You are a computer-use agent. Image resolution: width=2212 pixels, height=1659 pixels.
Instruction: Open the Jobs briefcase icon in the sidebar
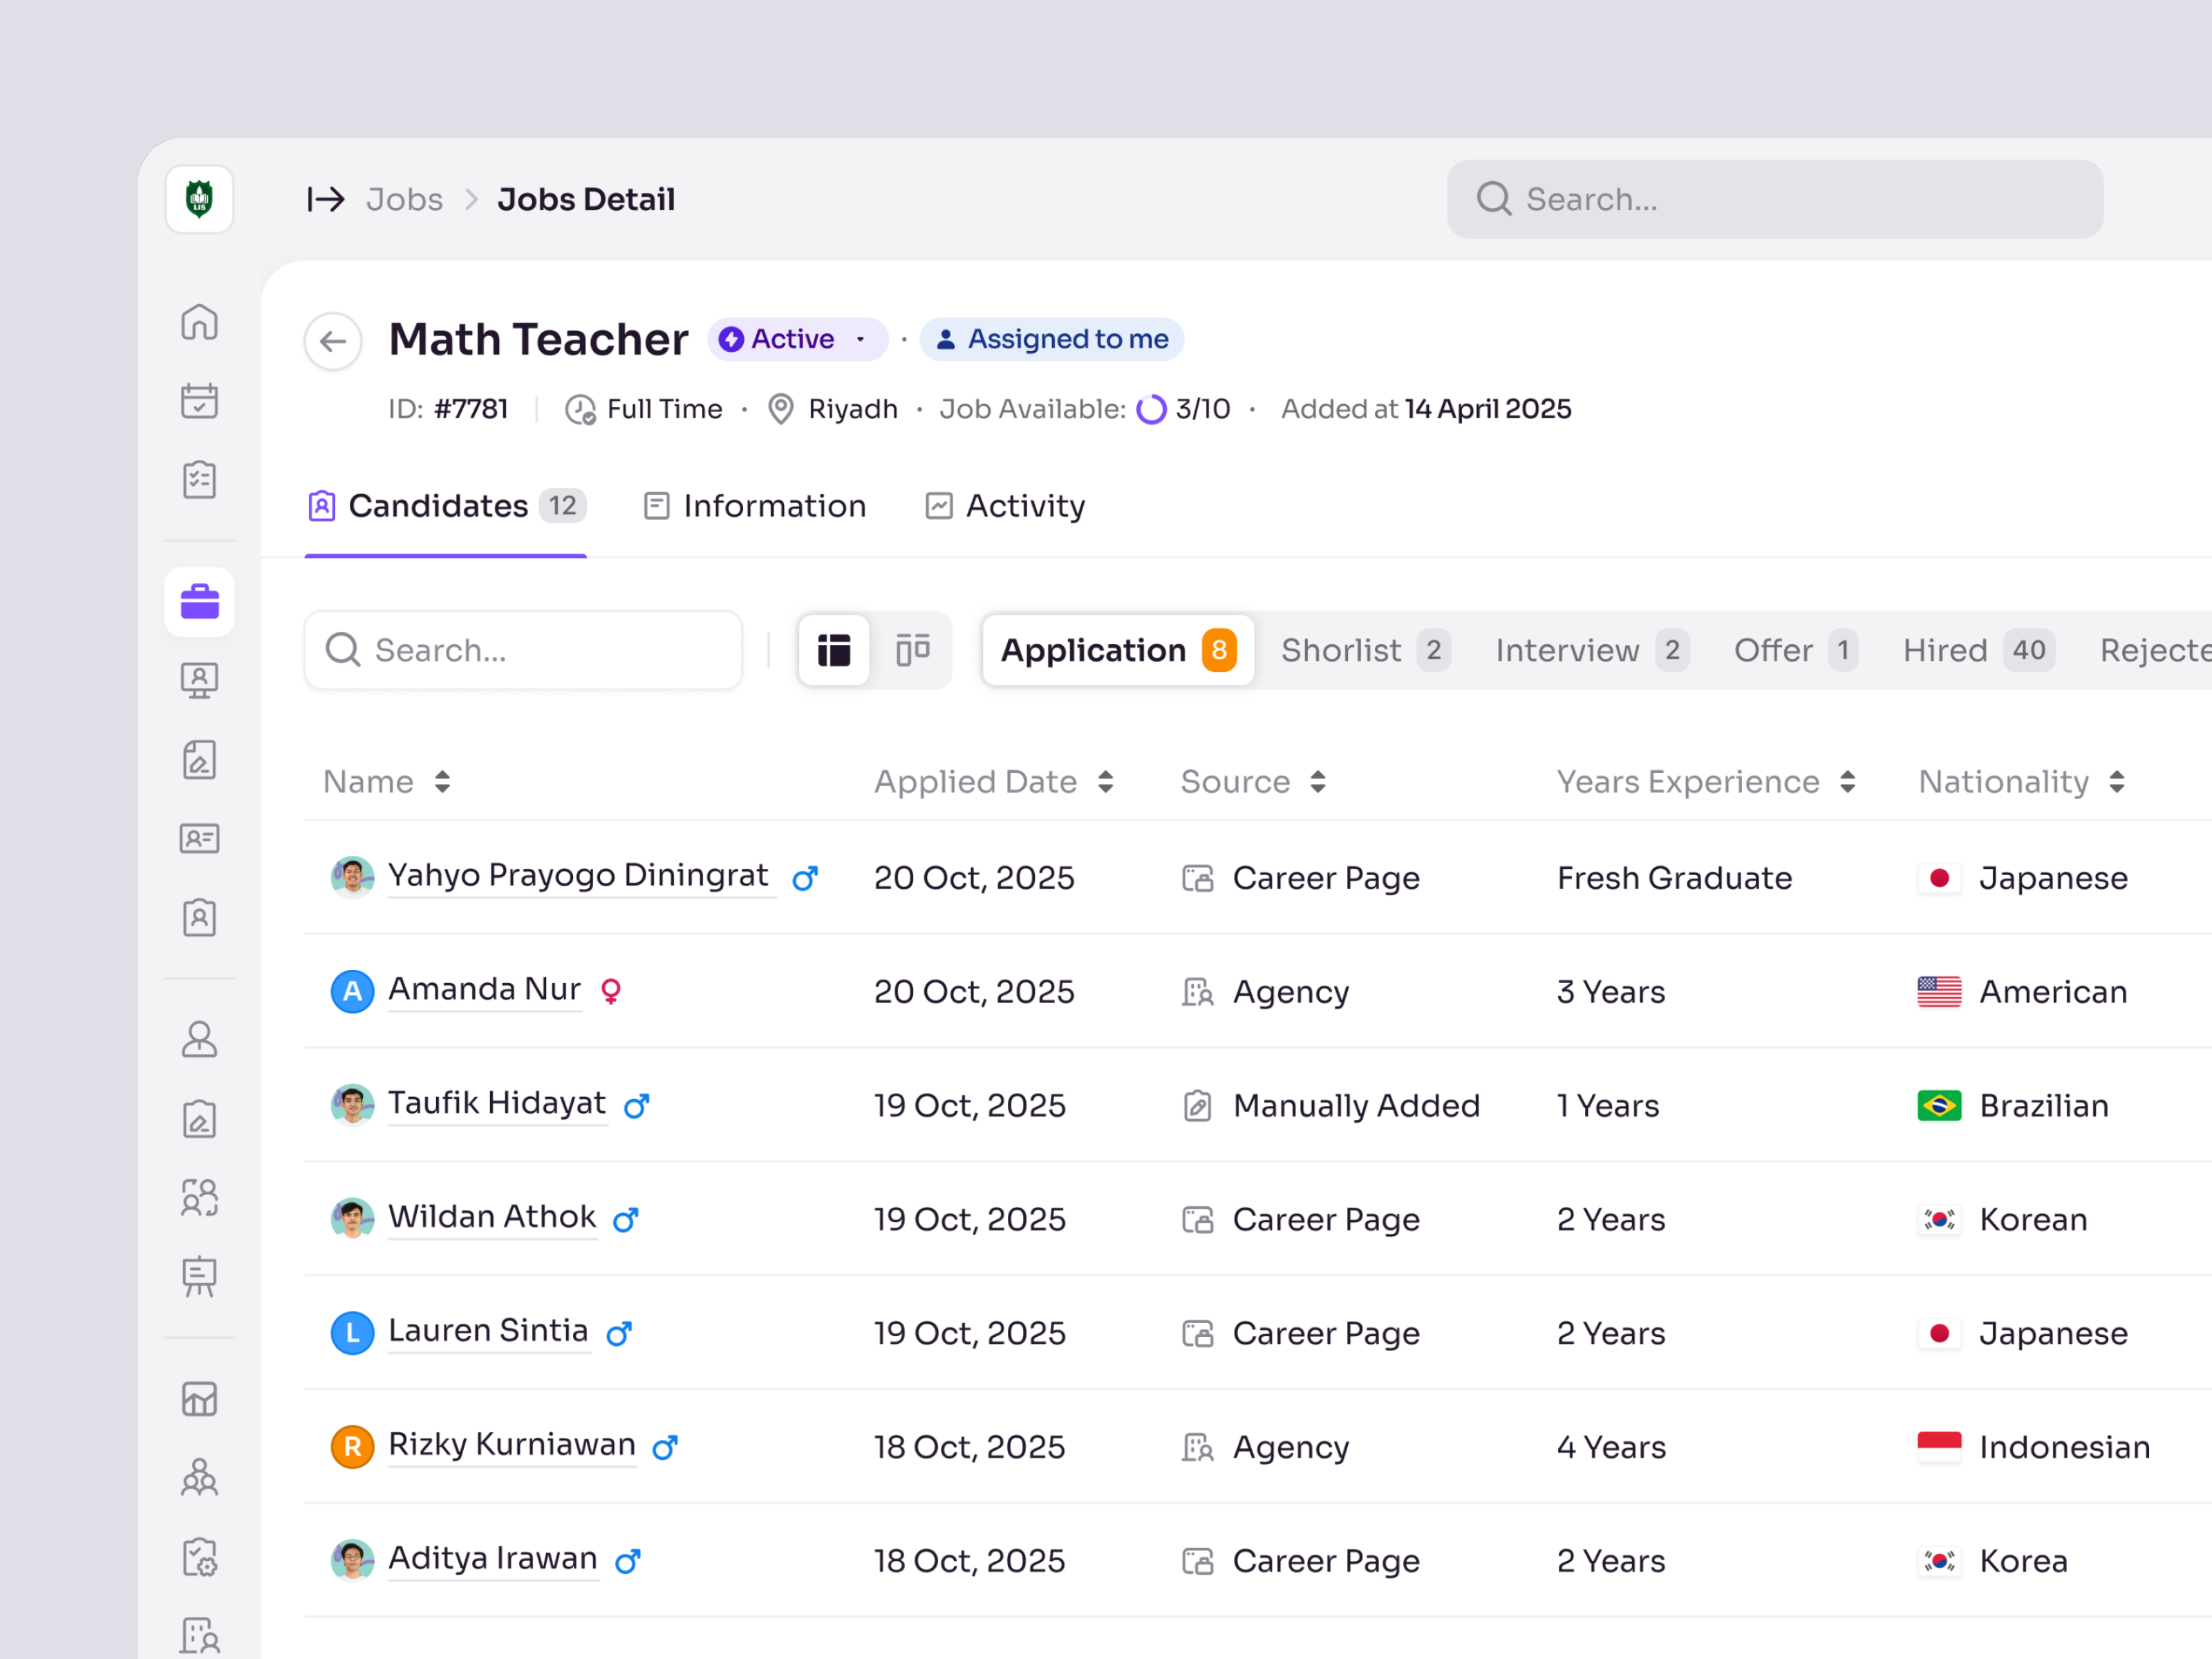tap(199, 601)
